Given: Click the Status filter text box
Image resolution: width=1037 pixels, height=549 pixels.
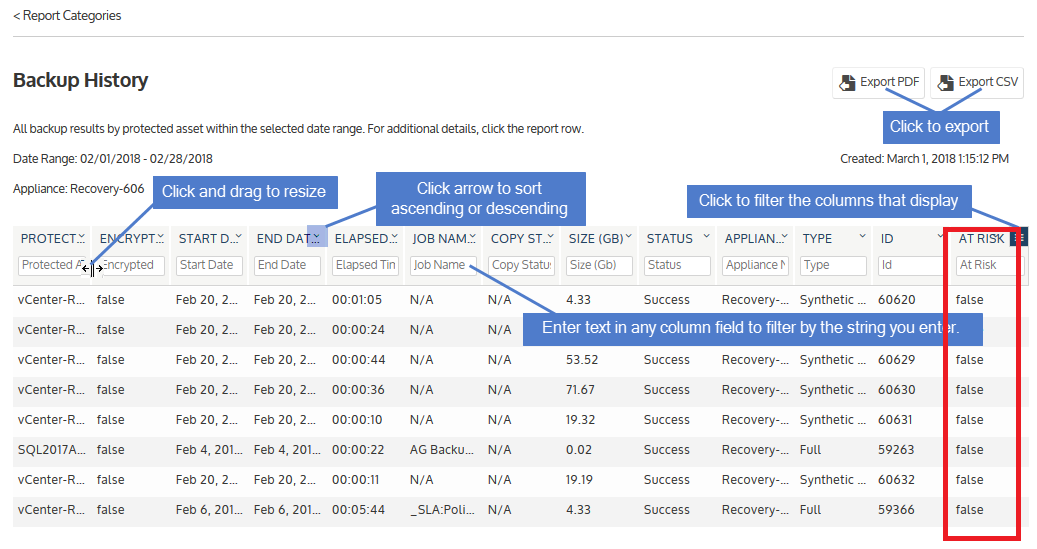Looking at the screenshot, I should pyautogui.click(x=677, y=265).
